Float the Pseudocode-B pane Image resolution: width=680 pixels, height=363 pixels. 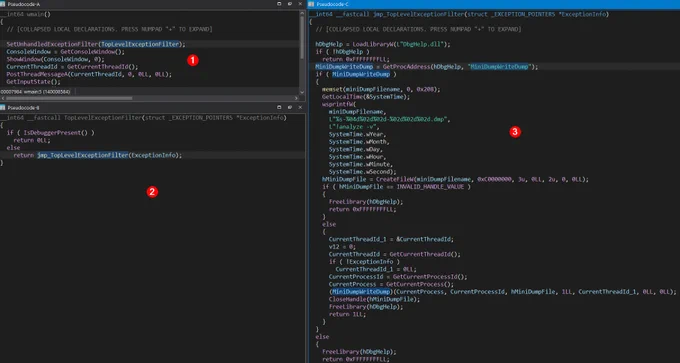[x=290, y=107]
